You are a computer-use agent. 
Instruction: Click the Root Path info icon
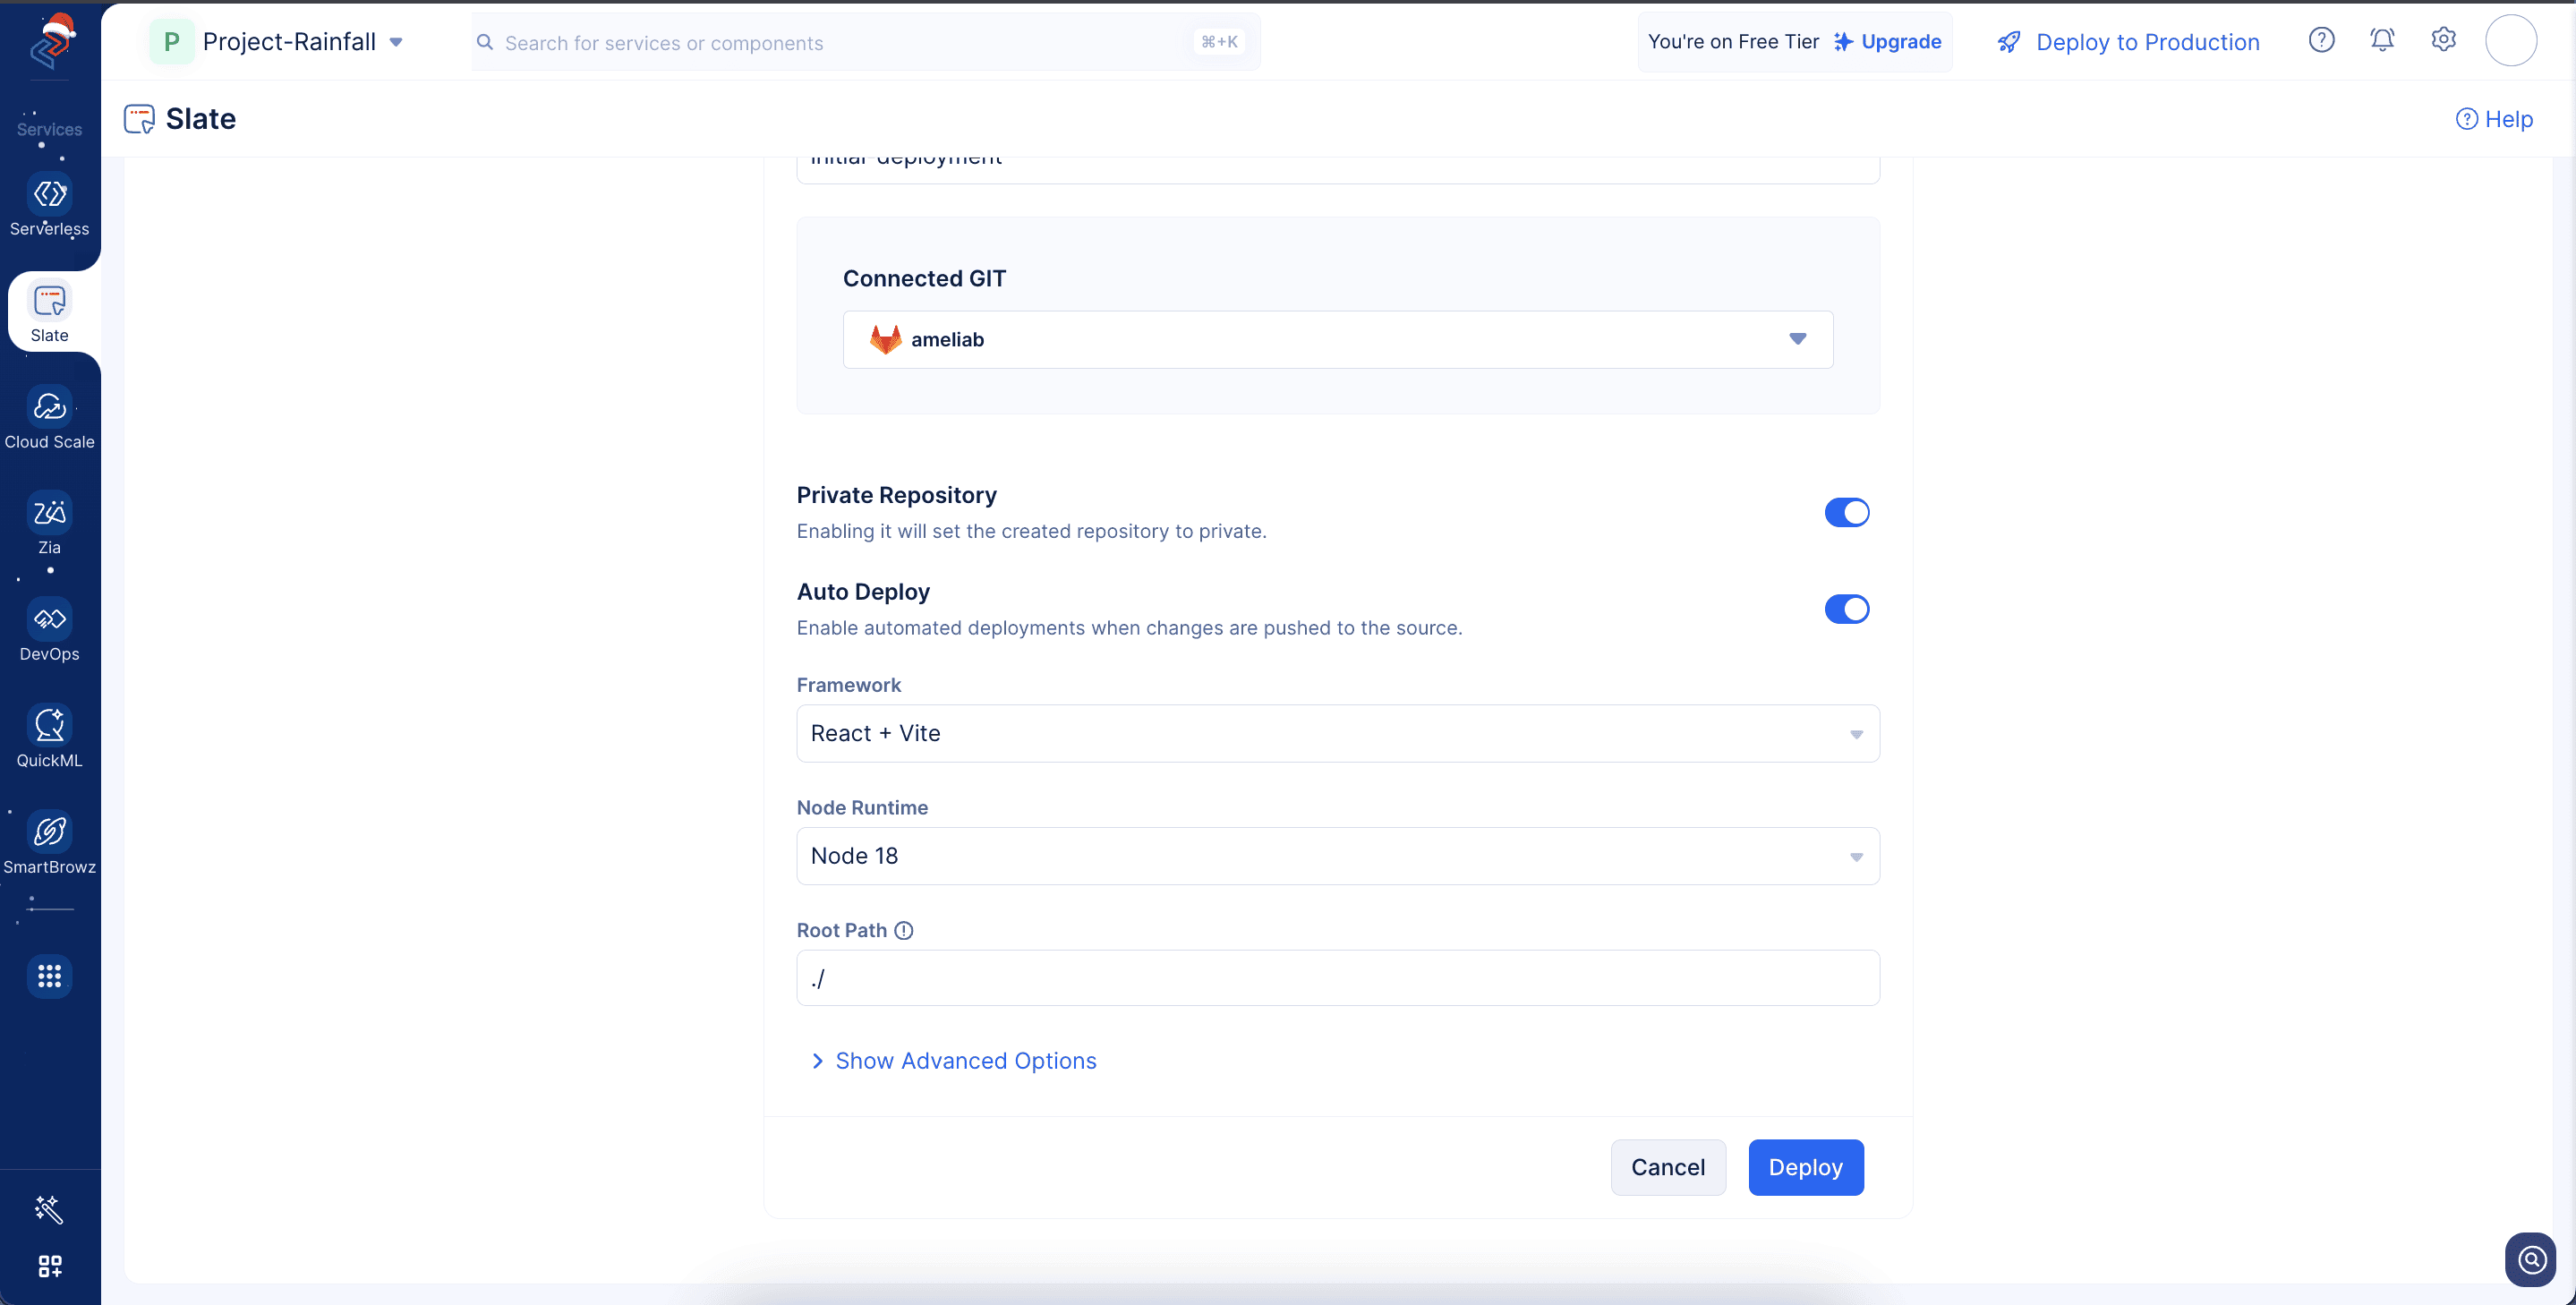coord(903,931)
